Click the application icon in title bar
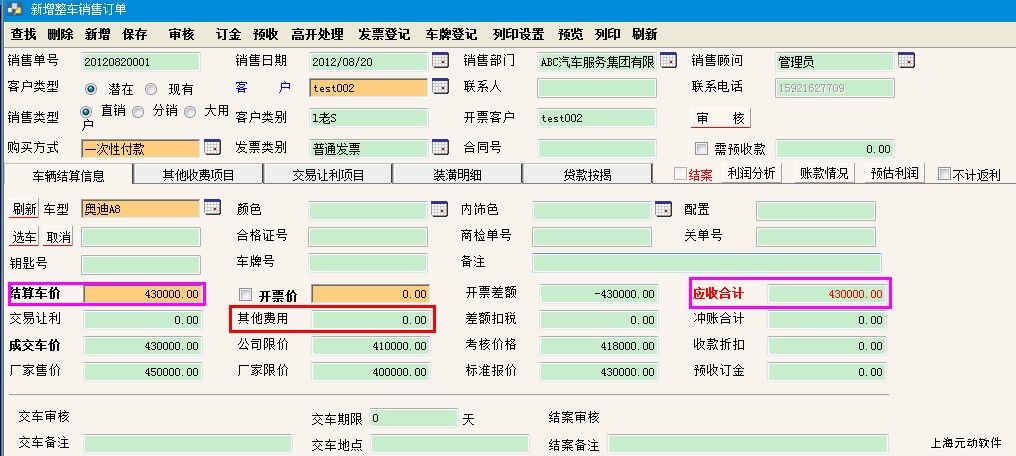Viewport: 1016px width, 456px height. (14, 10)
